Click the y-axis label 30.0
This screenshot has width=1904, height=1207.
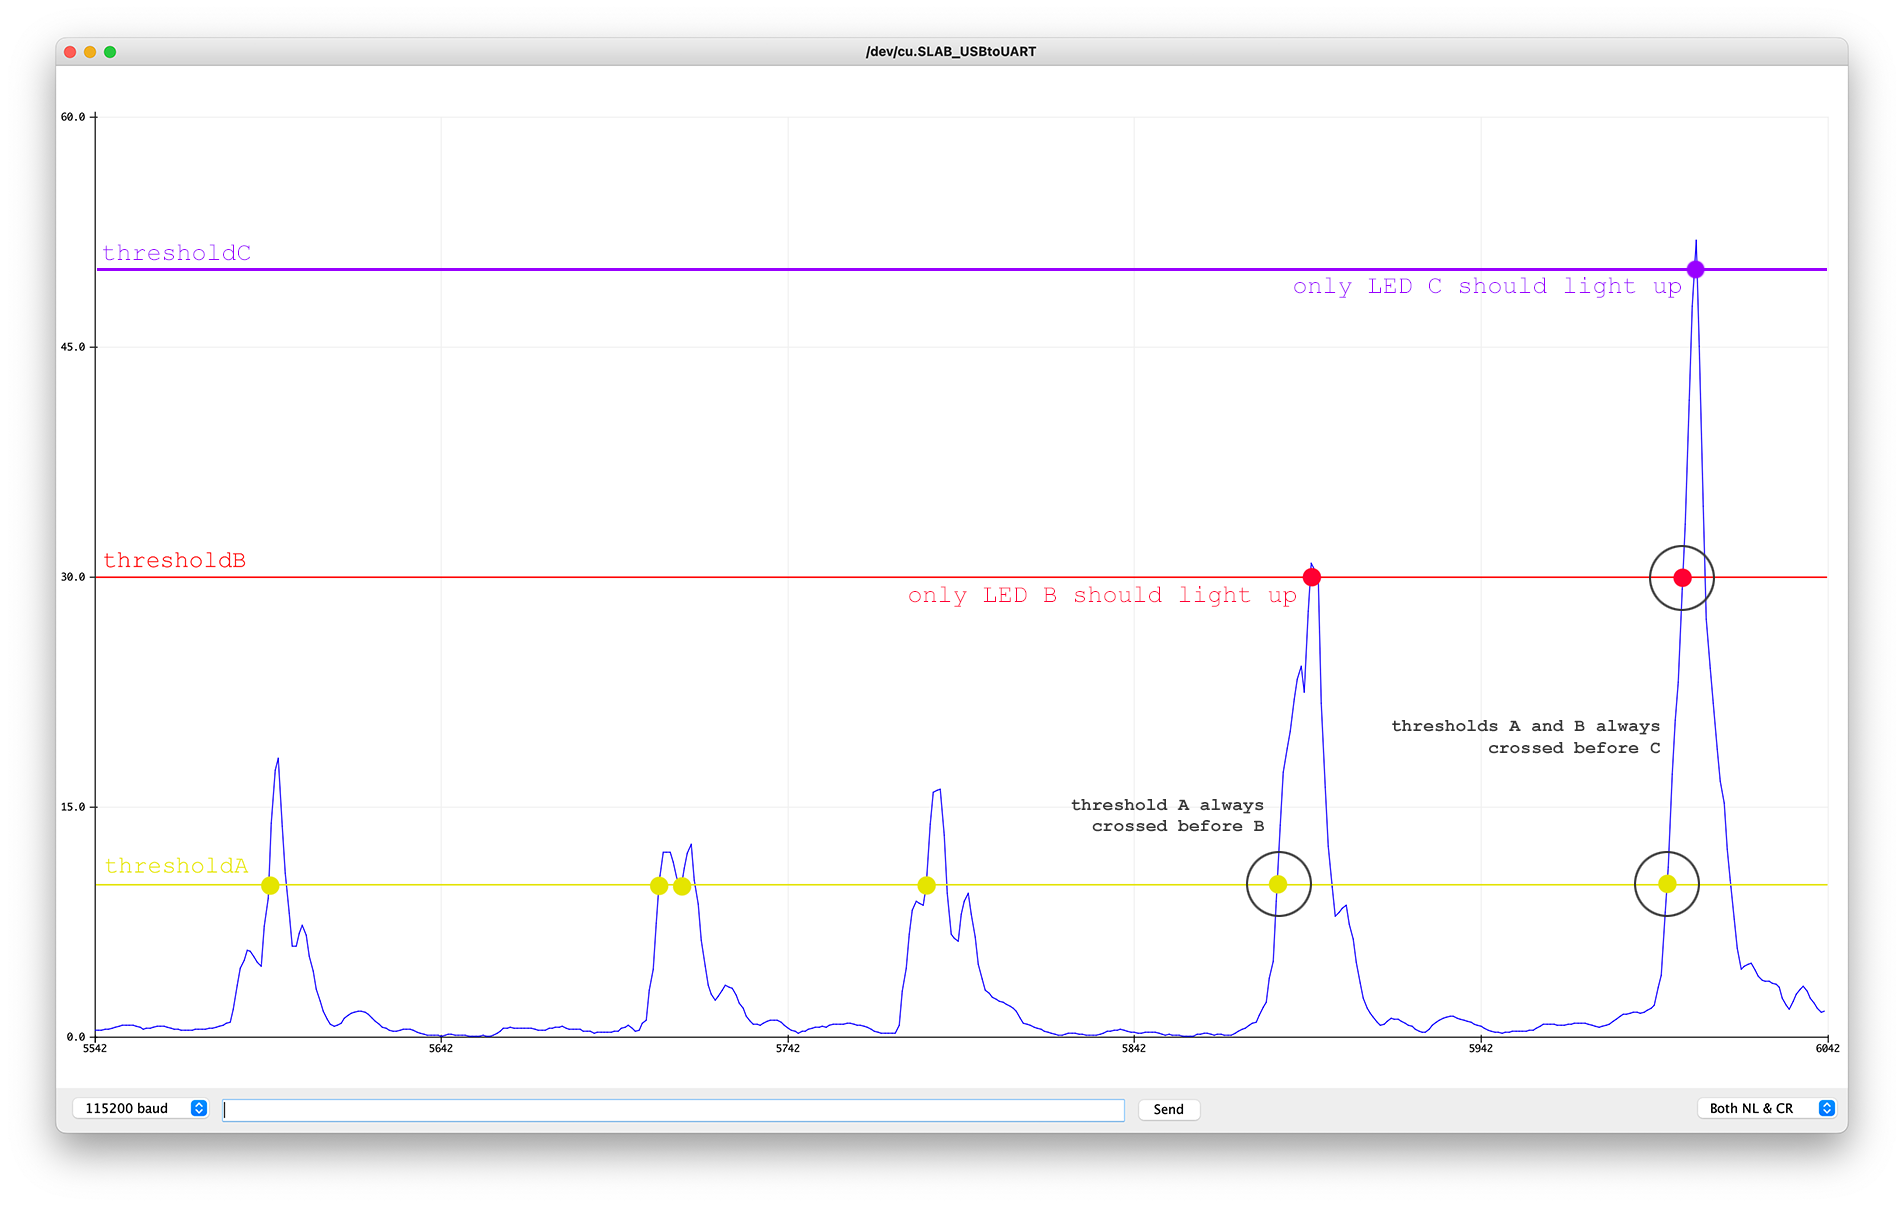73,577
